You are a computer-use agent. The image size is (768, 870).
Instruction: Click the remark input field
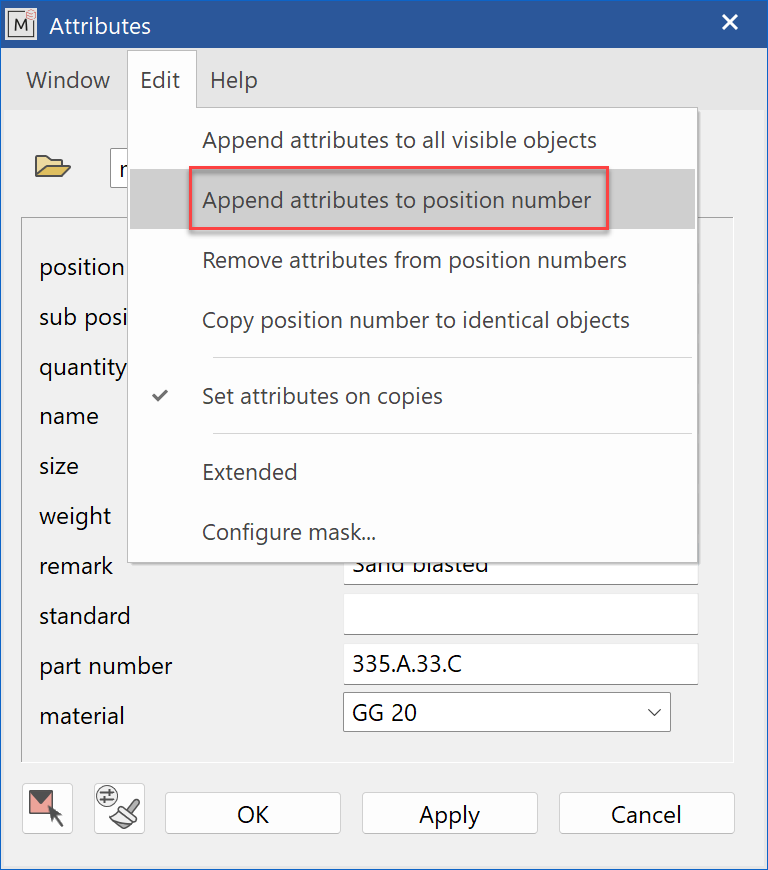pos(521,573)
